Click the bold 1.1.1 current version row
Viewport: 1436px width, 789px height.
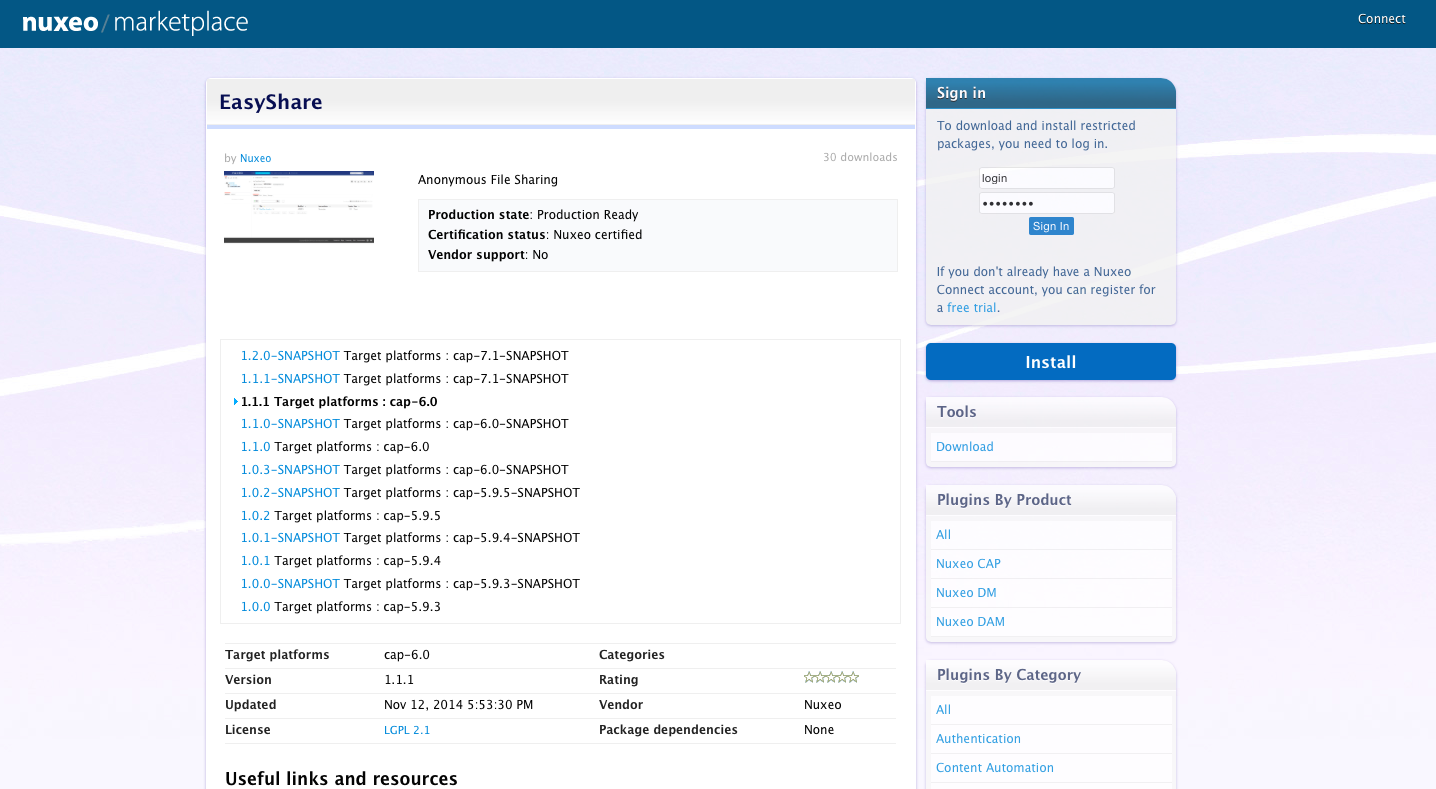coord(339,402)
